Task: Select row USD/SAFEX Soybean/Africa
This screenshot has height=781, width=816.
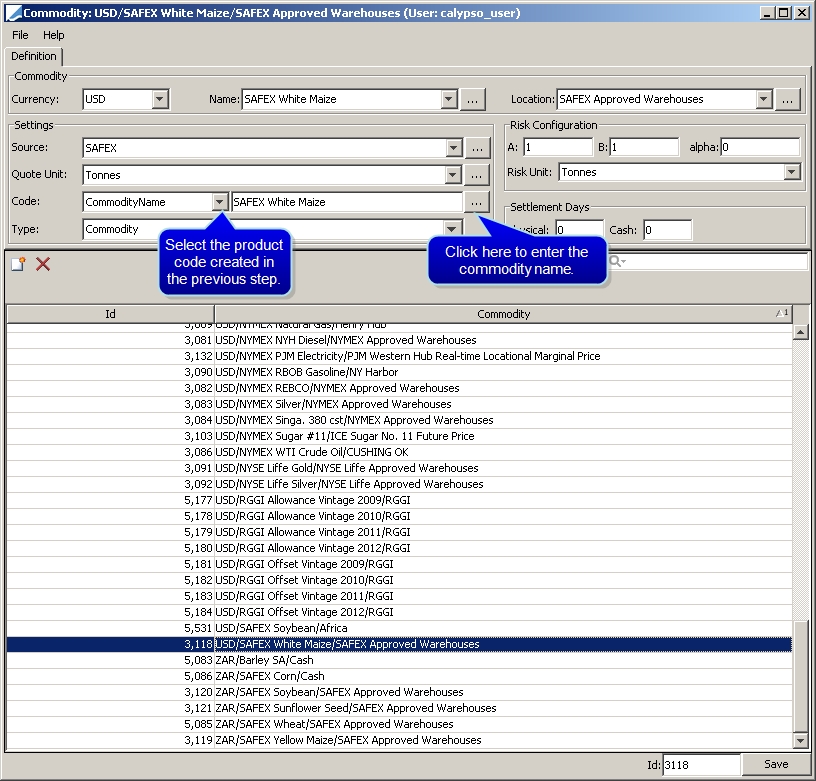Action: click(399, 628)
